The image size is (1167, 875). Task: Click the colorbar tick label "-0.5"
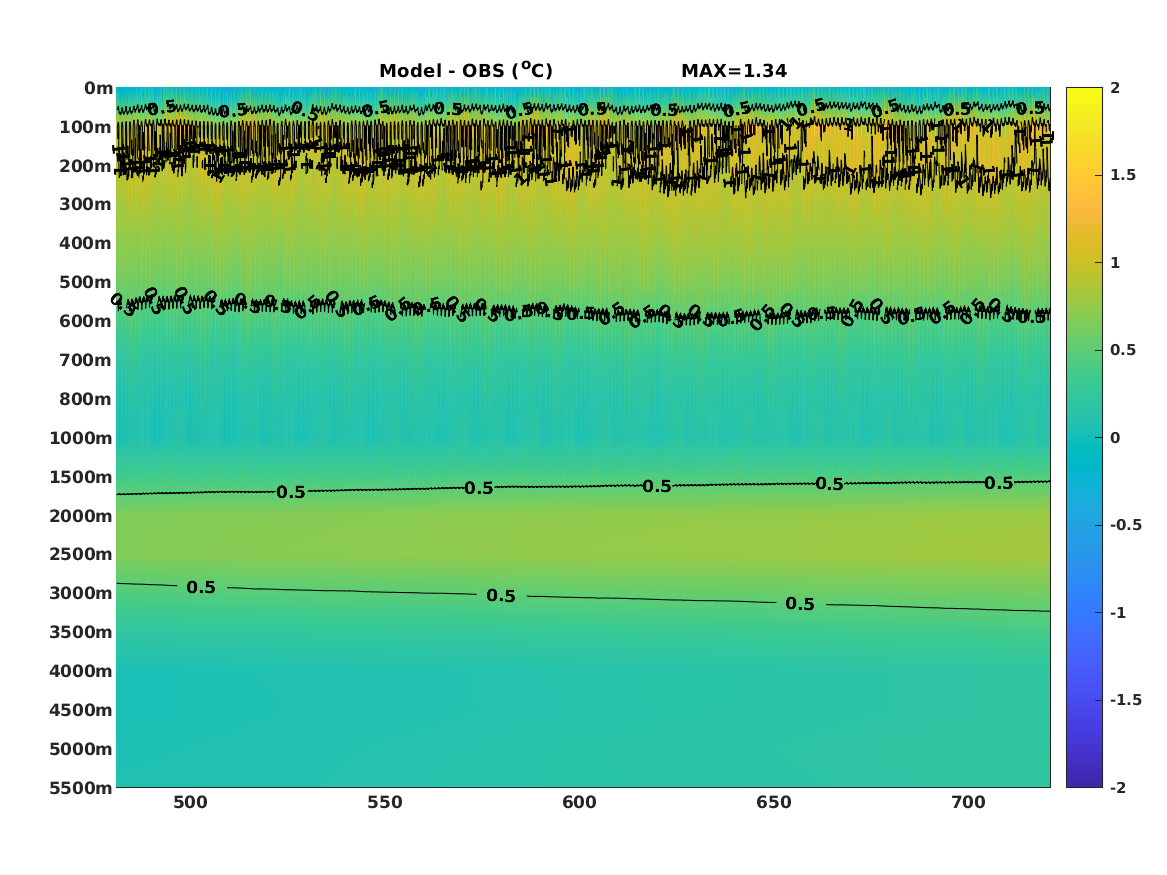tap(1125, 525)
